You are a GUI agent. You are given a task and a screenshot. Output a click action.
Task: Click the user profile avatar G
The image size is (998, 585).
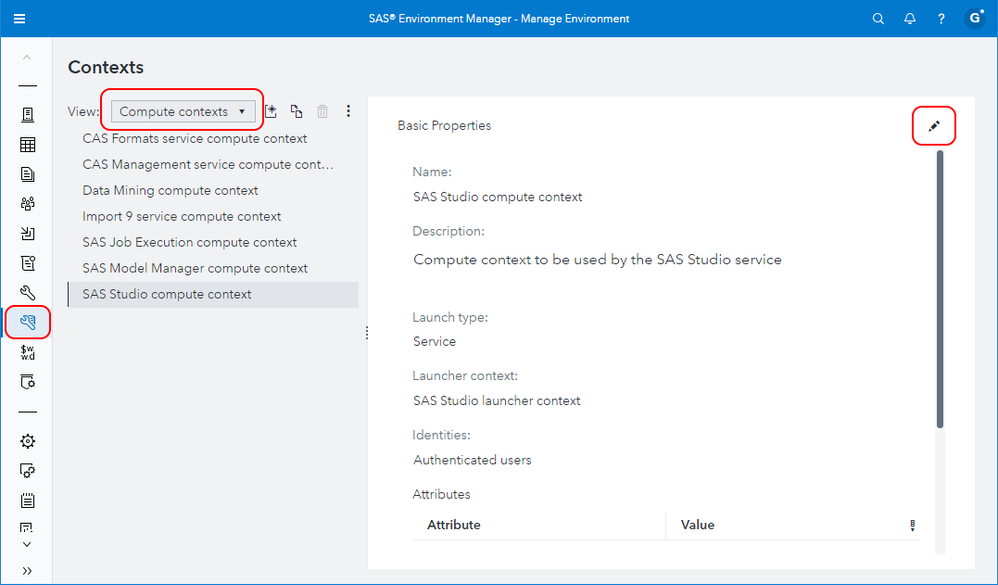[973, 19]
